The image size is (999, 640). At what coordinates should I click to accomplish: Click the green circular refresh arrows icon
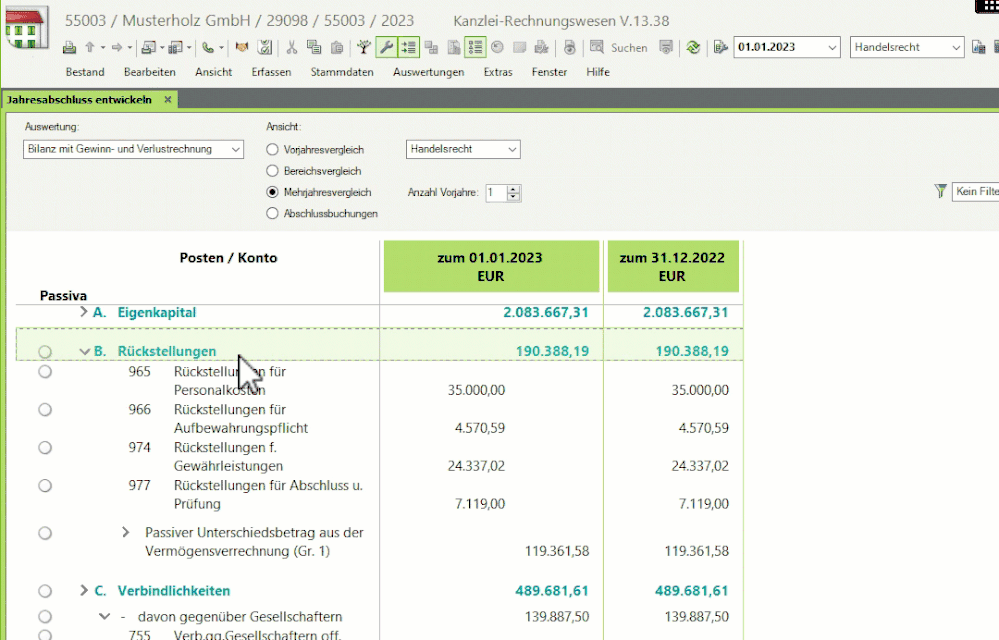pyautogui.click(x=693, y=47)
